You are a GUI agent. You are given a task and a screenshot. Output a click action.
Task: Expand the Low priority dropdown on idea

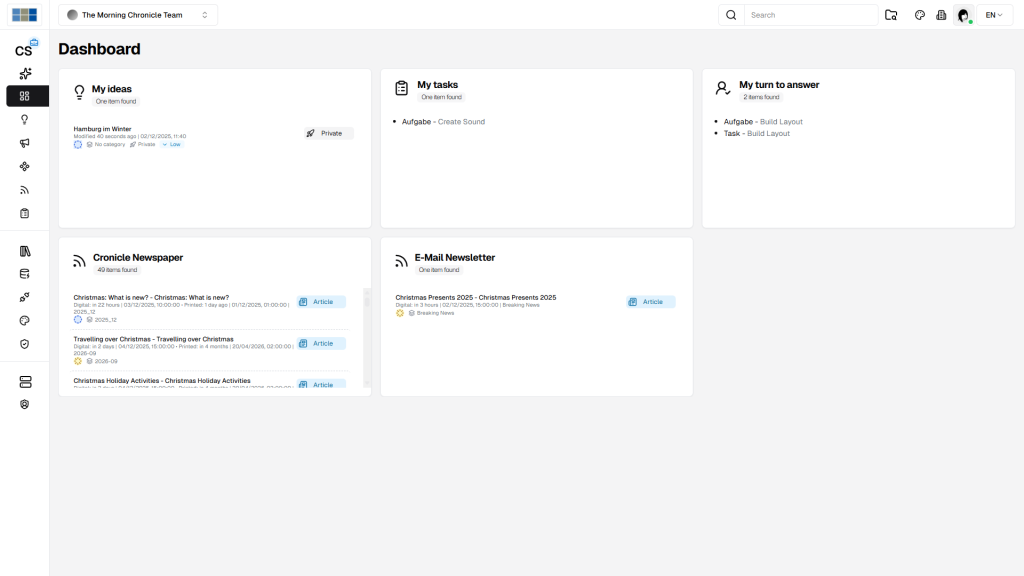point(172,145)
